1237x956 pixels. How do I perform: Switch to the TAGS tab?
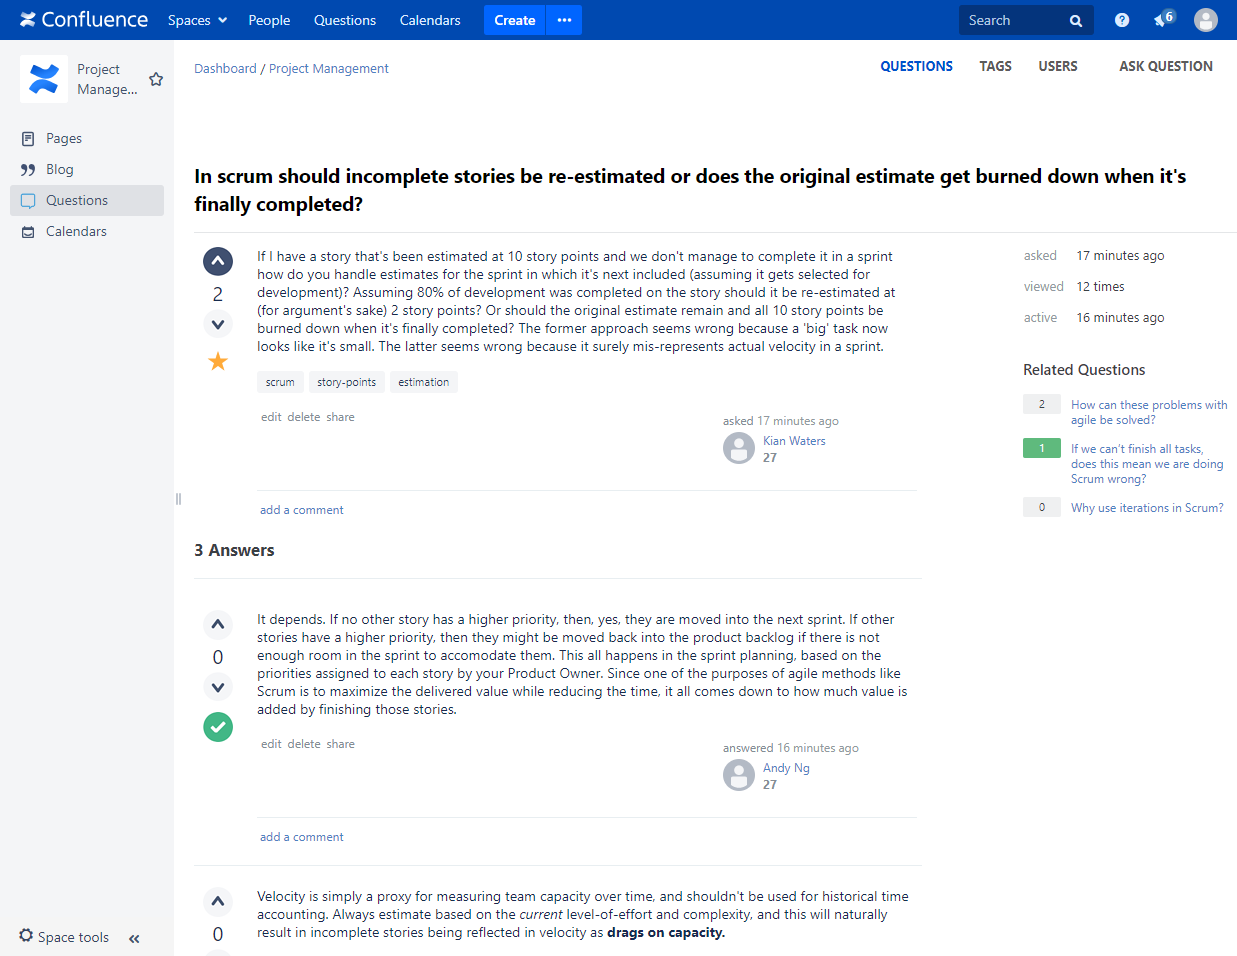click(995, 66)
